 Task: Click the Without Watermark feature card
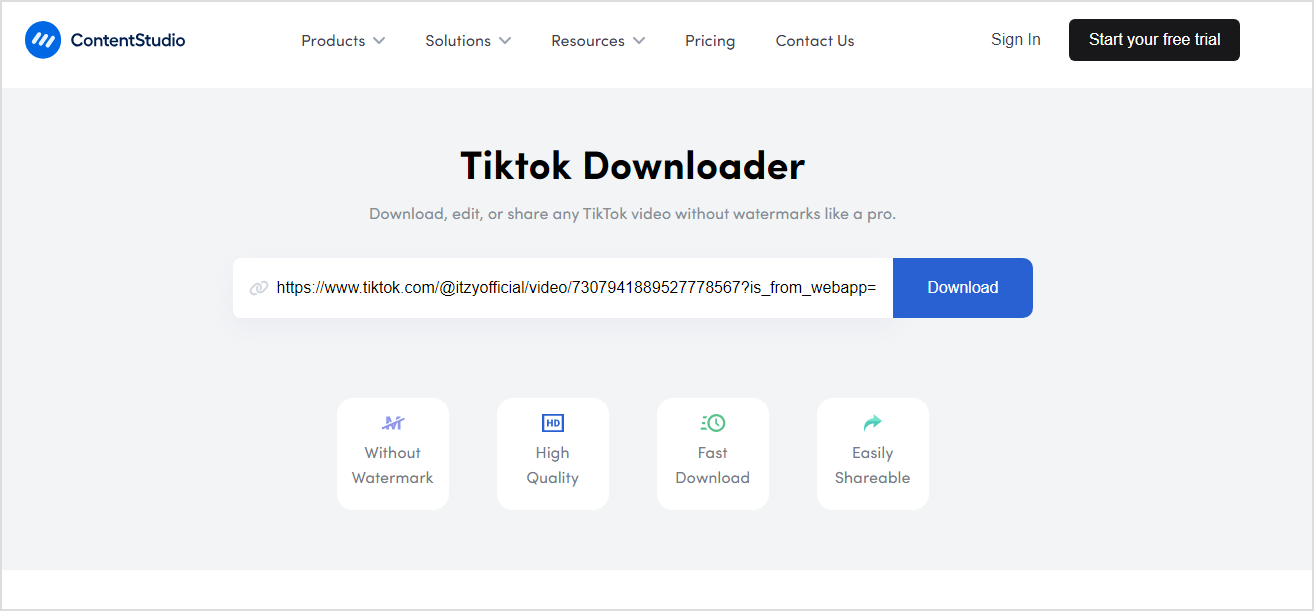pos(392,454)
